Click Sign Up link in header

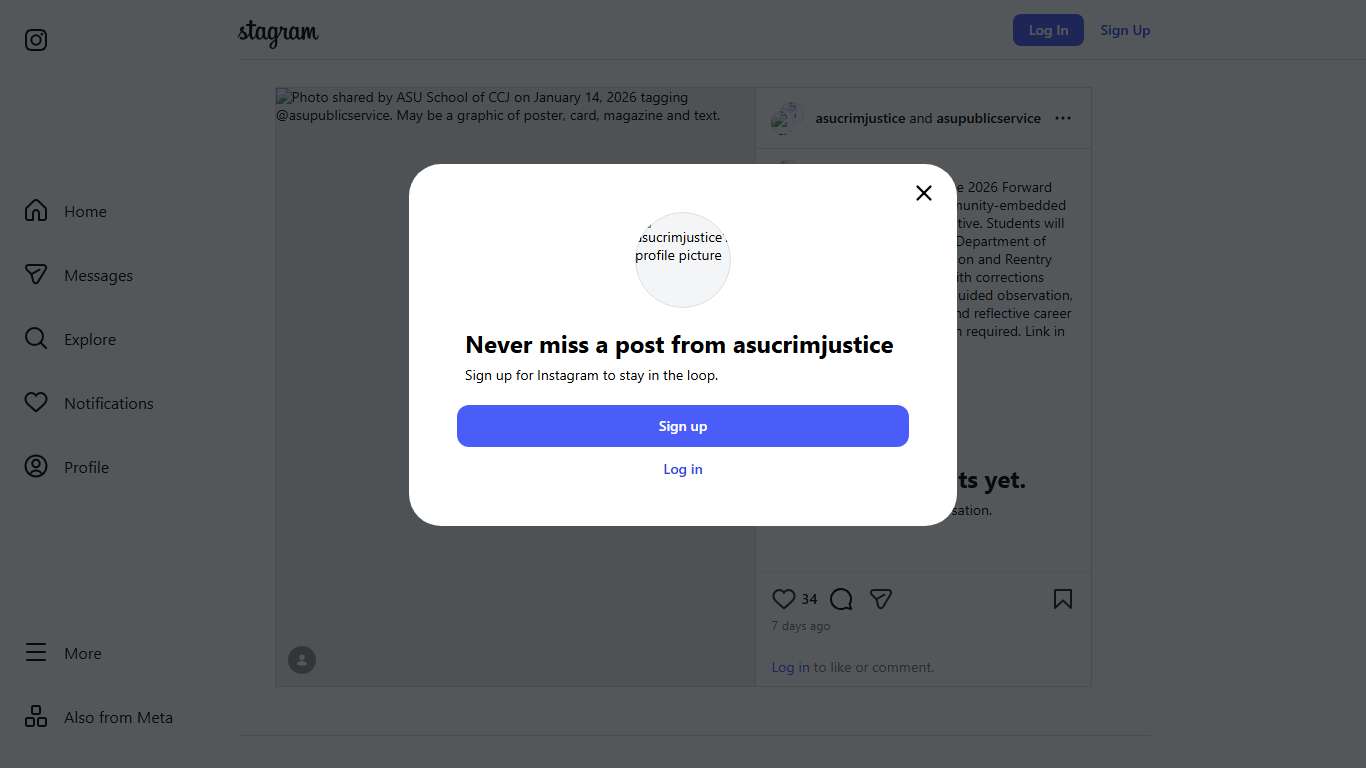1125,30
